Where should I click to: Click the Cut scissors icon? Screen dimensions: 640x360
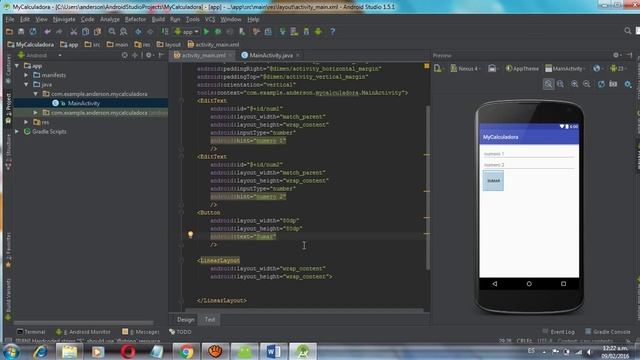(73, 31)
